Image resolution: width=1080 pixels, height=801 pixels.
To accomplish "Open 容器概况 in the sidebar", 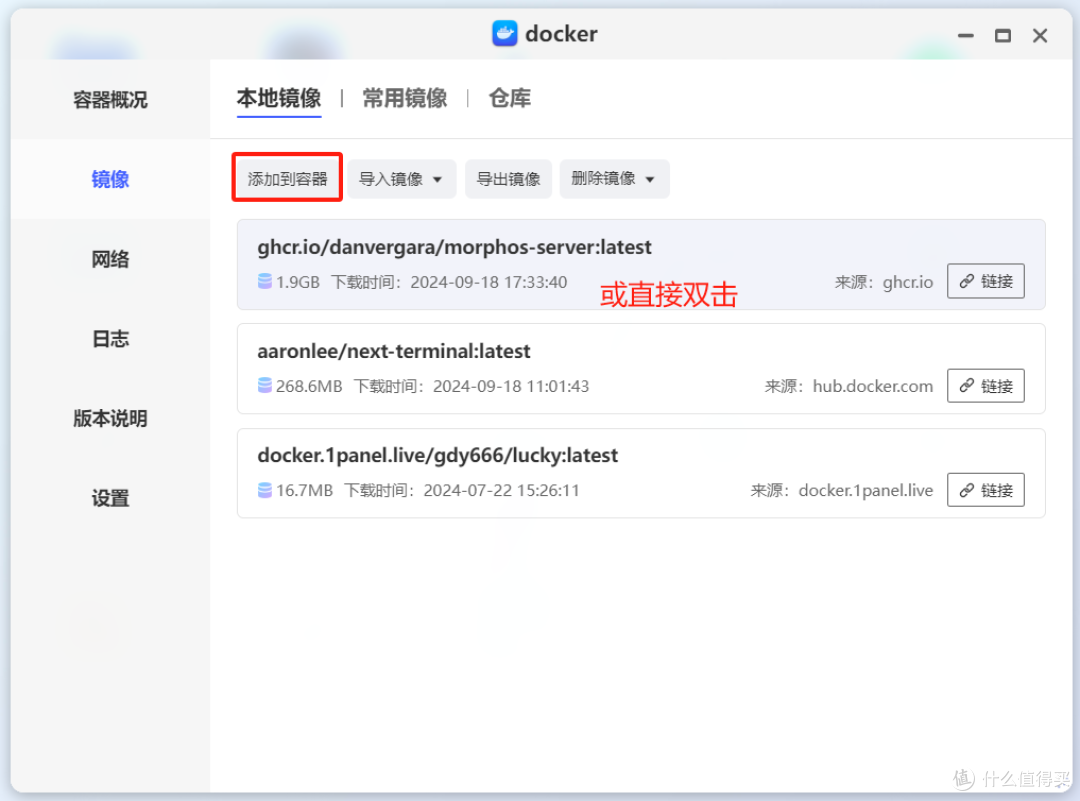I will pos(110,100).
